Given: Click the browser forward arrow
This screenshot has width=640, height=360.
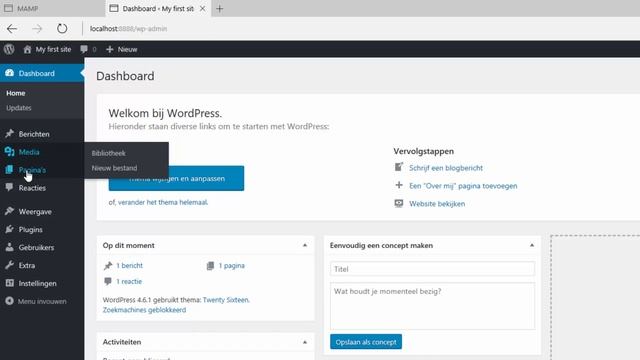Looking at the screenshot, I should (x=37, y=29).
